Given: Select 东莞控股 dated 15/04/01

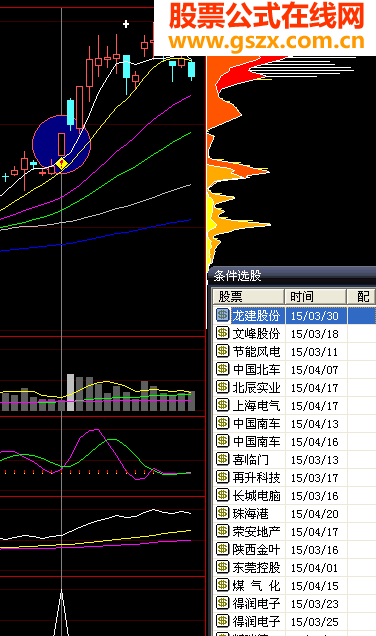Looking at the screenshot, I should 294,567.
